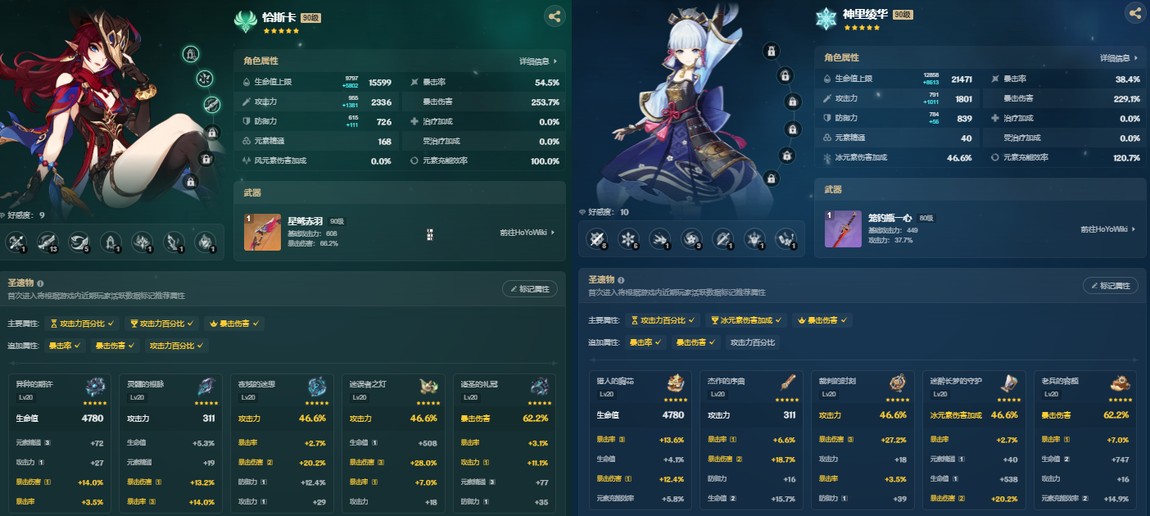
Task: Click the share icon in 恰斯卡's panel
Action: pyautogui.click(x=554, y=16)
